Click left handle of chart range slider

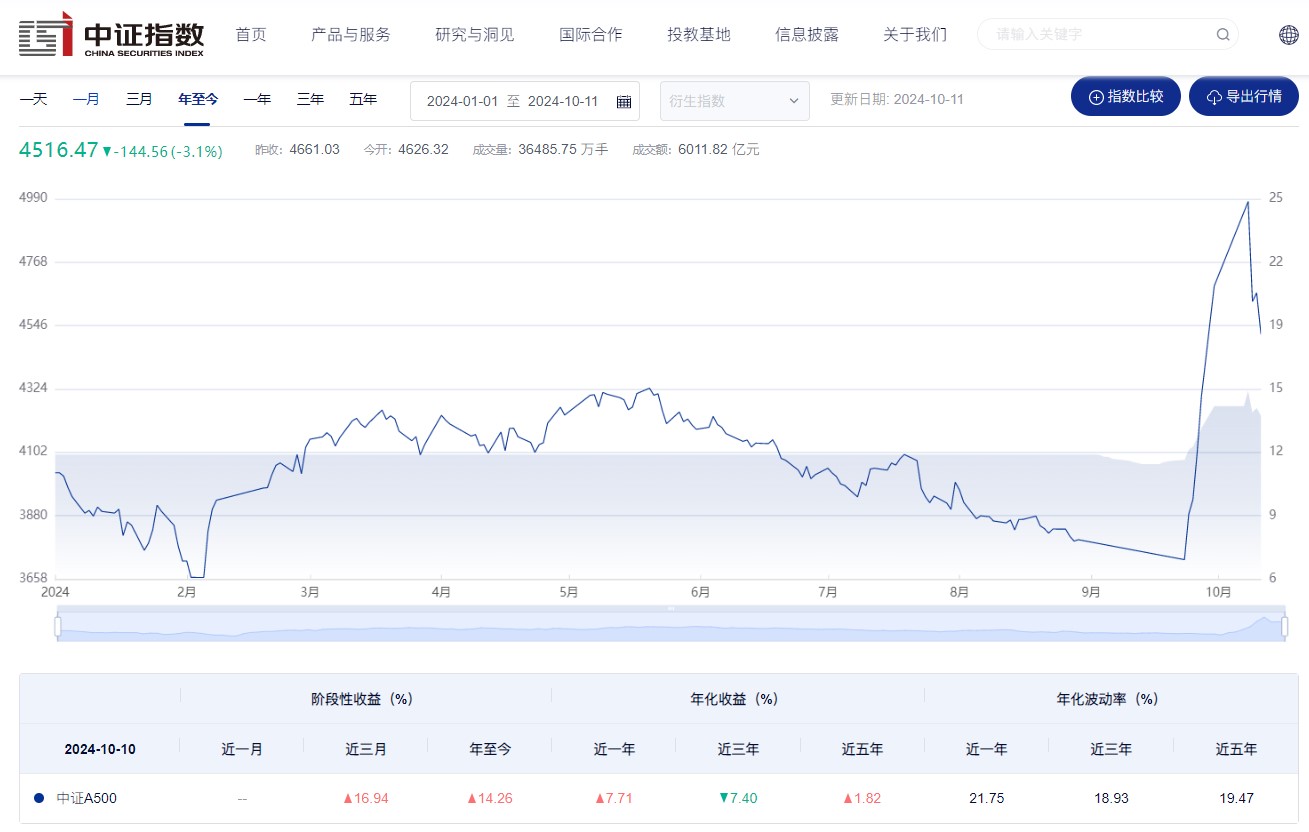pyautogui.click(x=58, y=626)
